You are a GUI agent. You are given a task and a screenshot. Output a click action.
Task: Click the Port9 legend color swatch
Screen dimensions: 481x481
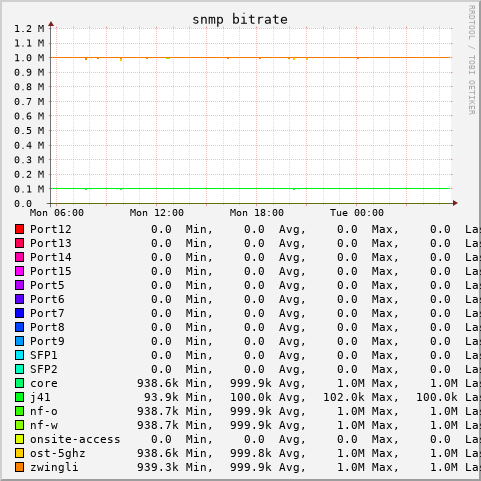(x=20, y=341)
